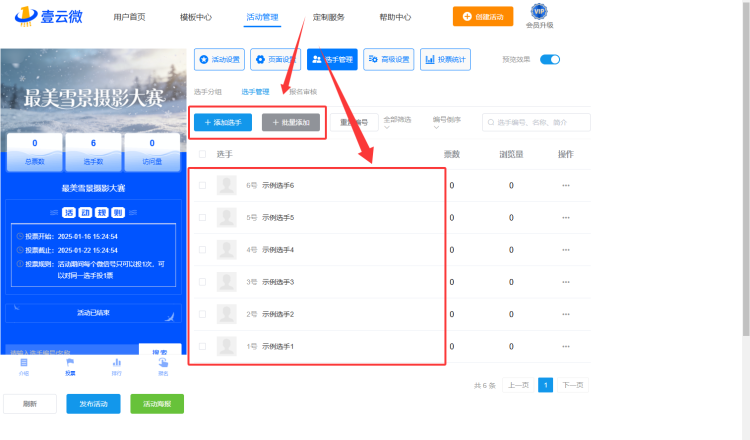Click the blue 发布活动 button
Screen dimensions: 750x440
pyautogui.click(x=93, y=404)
